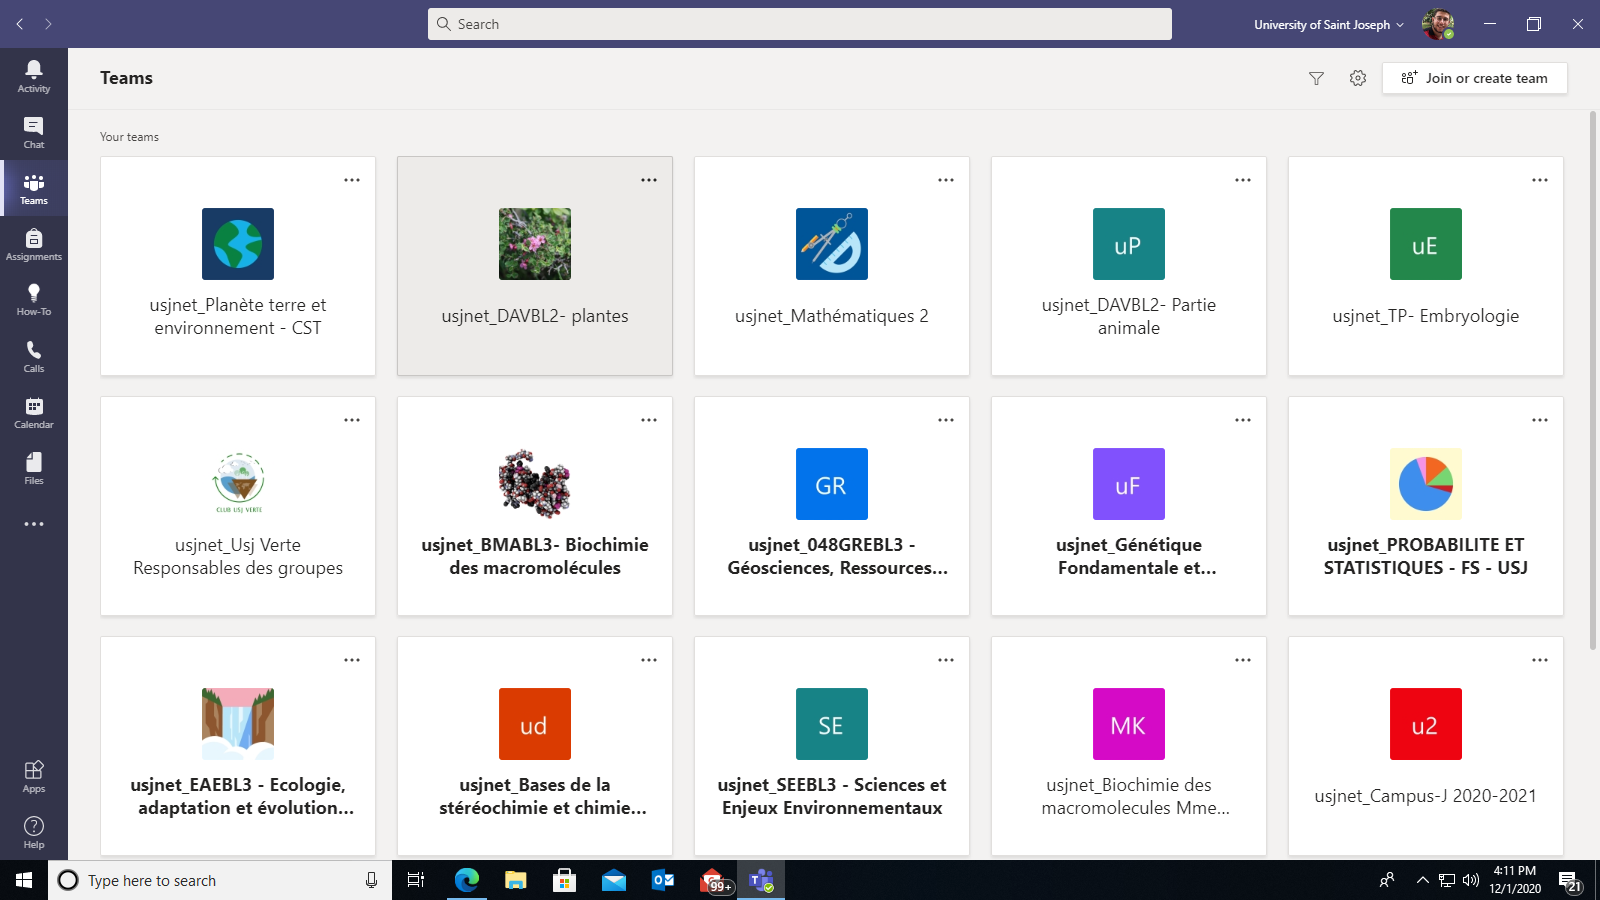Open more options for TP- Embryologie team
1600x900 pixels.
click(x=1540, y=180)
